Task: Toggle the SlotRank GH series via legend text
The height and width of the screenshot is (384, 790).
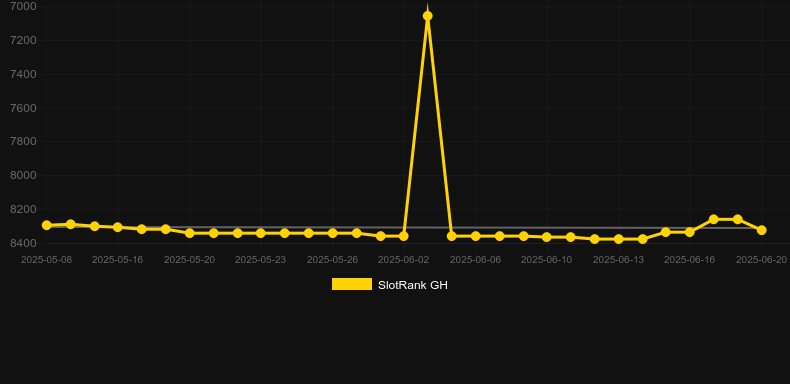Action: tap(413, 285)
